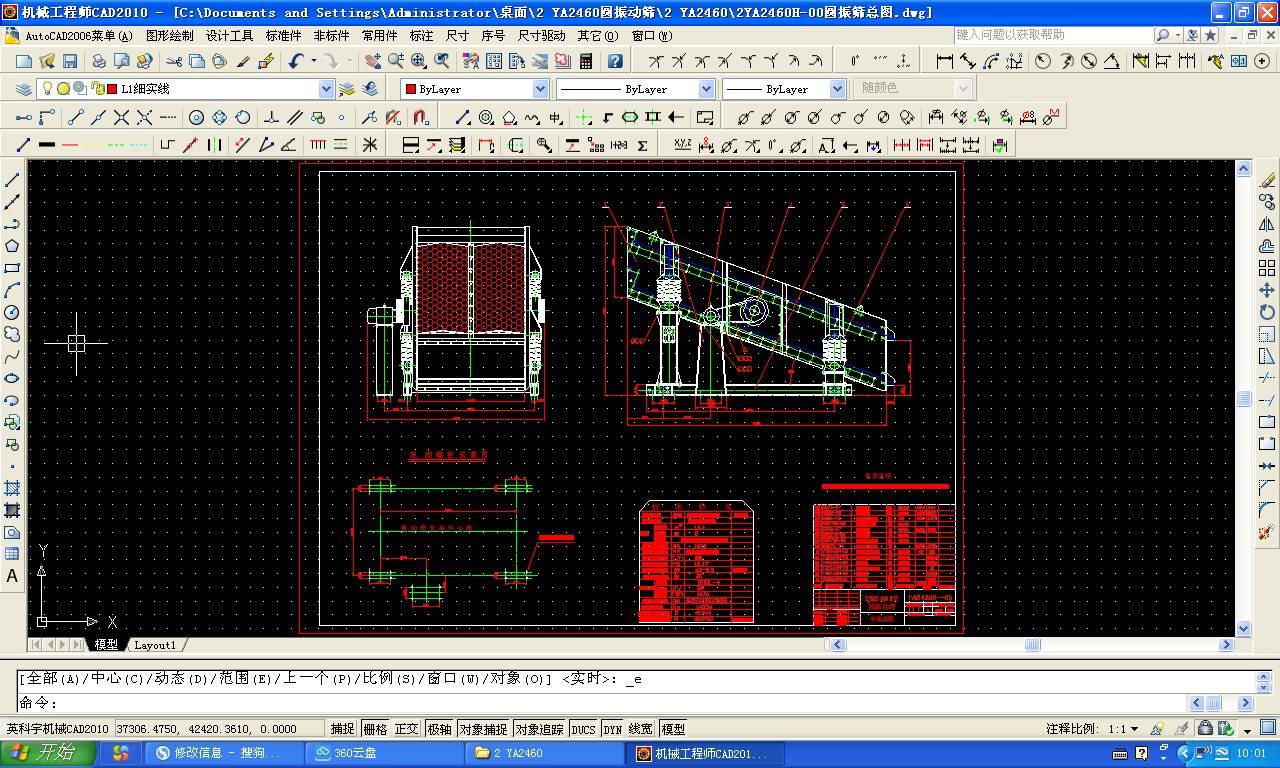Click the Help question mark icon

point(615,61)
